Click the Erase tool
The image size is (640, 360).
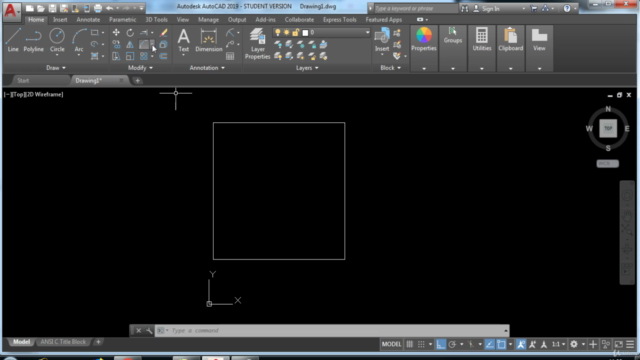tap(163, 33)
